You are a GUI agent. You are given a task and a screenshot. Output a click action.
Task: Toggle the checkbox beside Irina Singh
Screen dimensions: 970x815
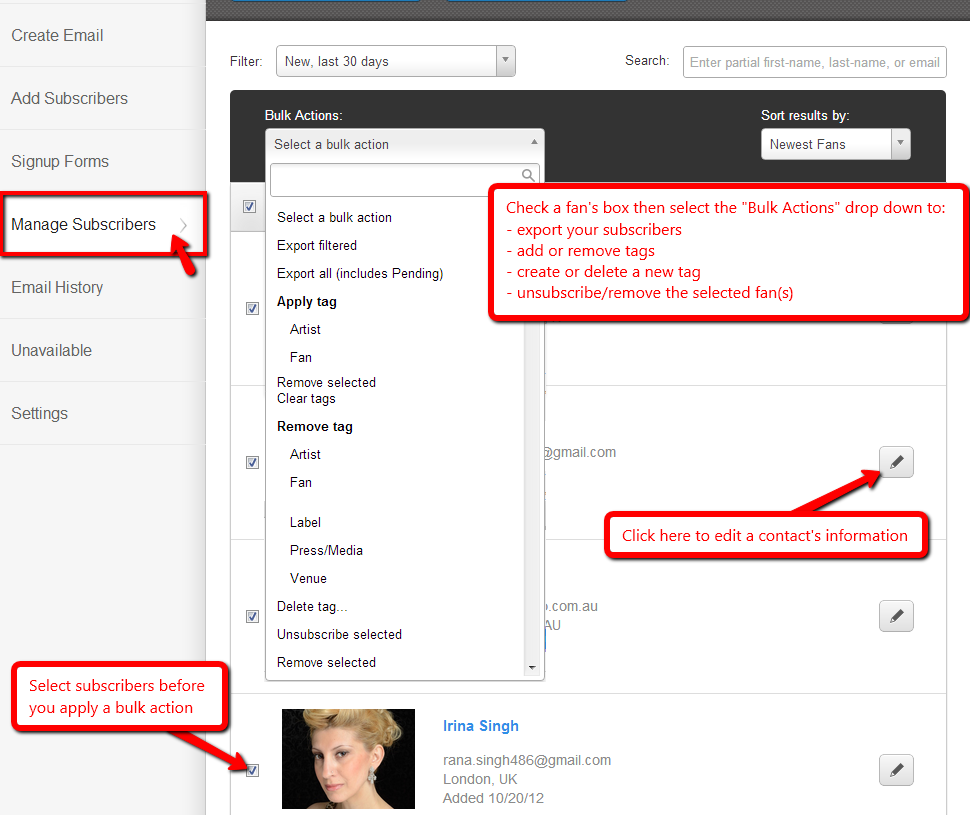click(x=252, y=770)
